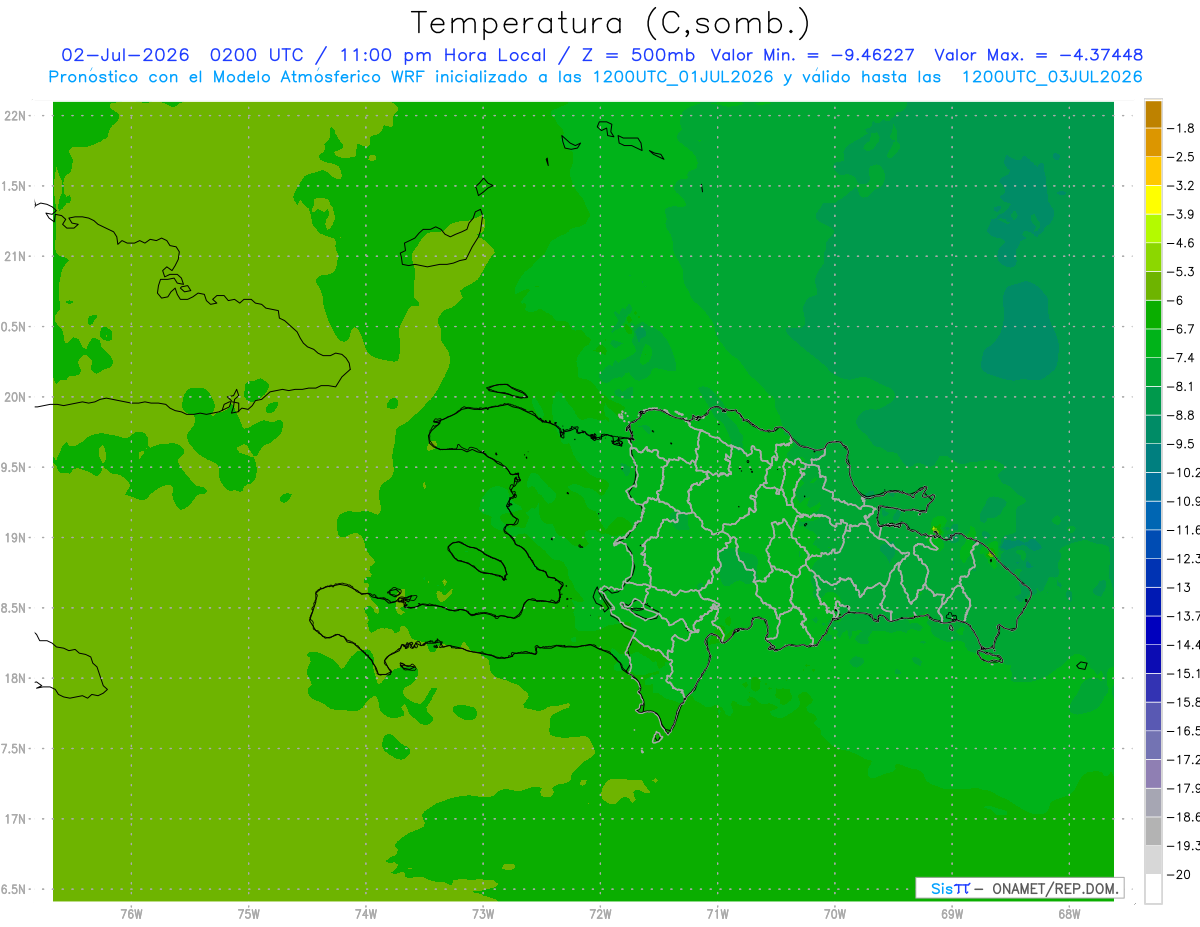Click the legend swatch between -13 and -13.7
1200x927 pixels.
[x=1153, y=601]
